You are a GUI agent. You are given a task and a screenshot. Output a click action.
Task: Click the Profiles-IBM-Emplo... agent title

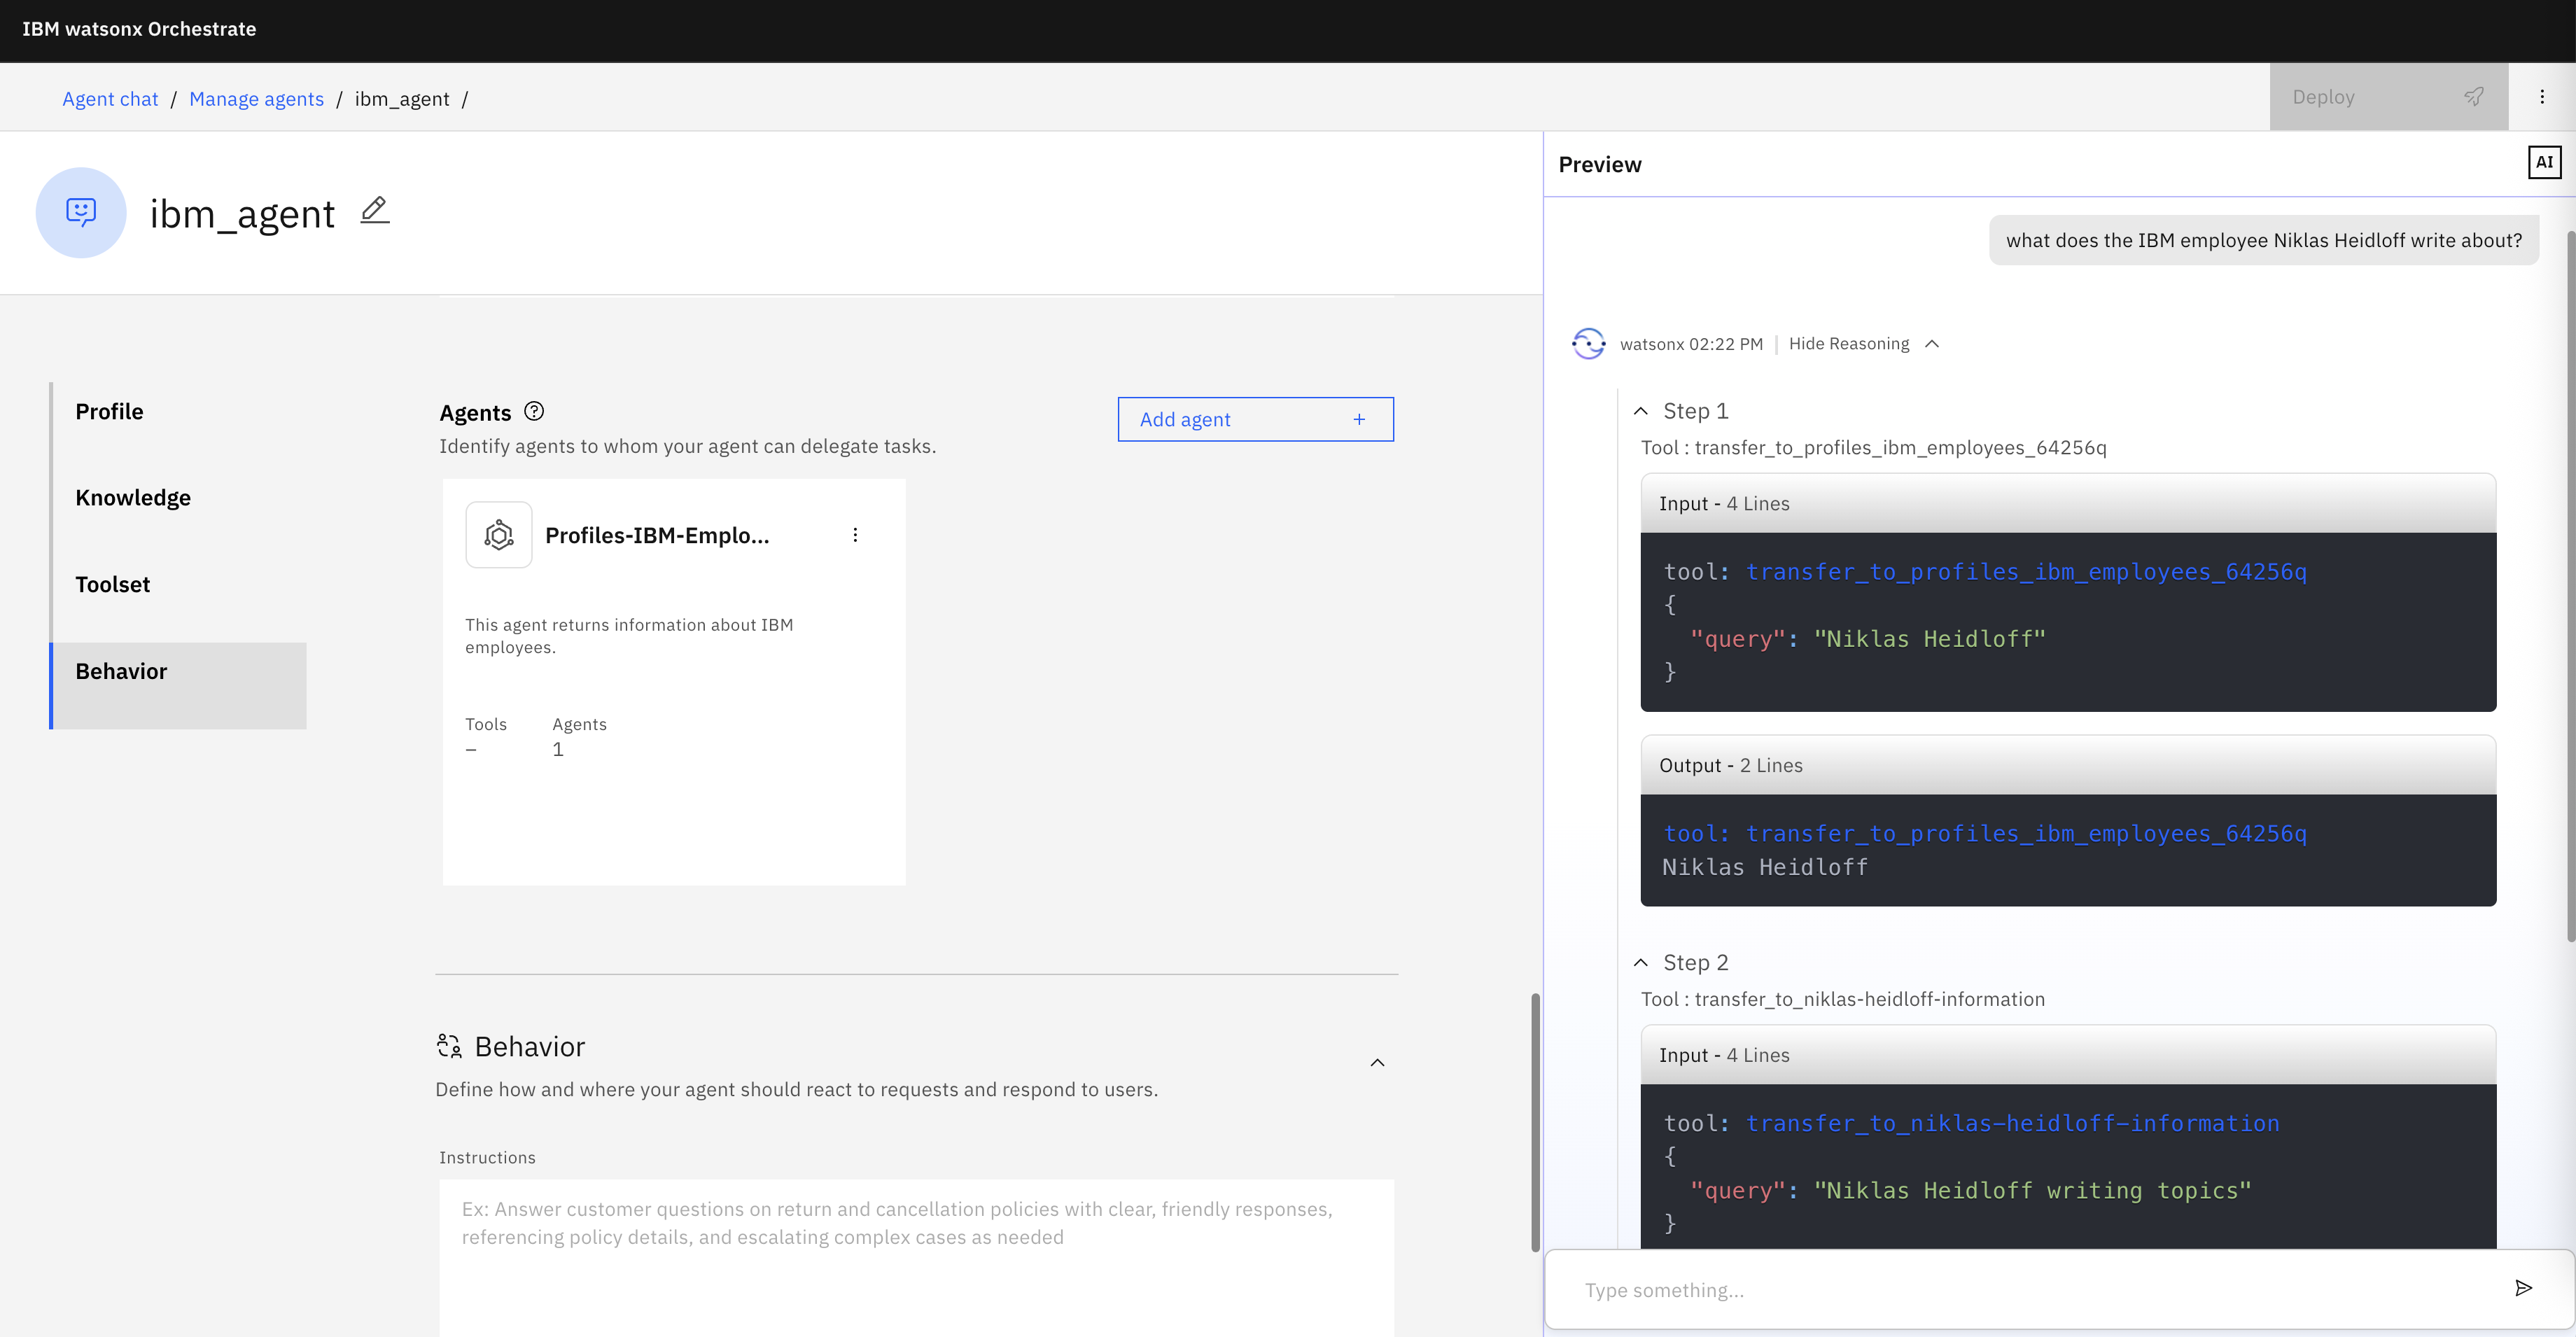(657, 535)
